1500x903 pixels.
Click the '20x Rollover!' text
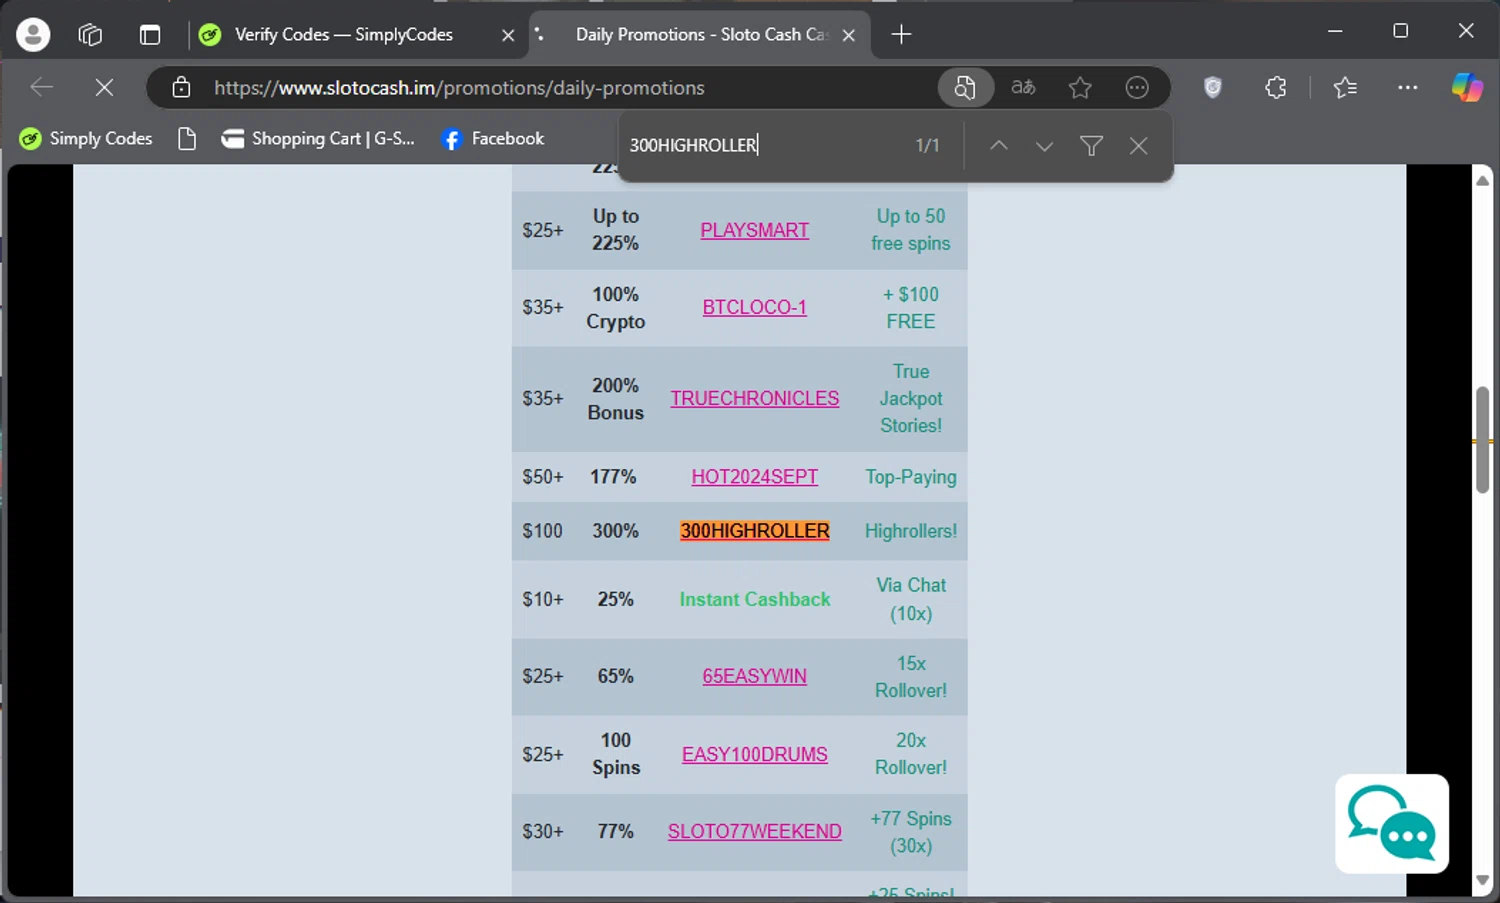click(911, 754)
